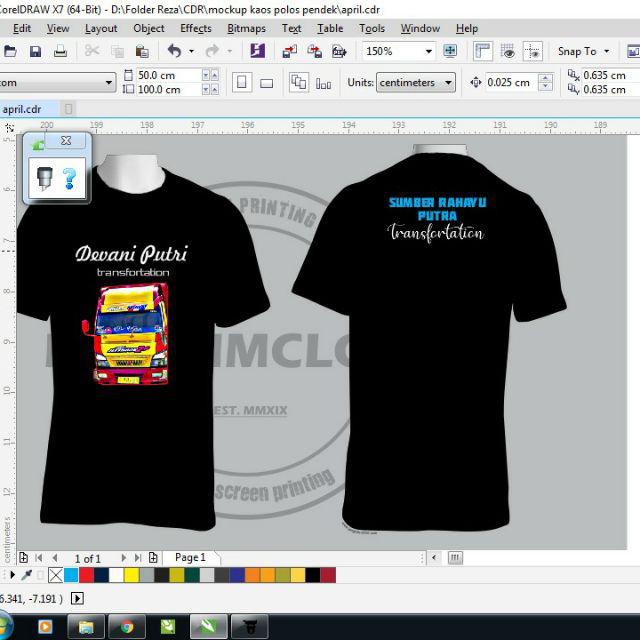This screenshot has width=640, height=640.
Task: Save the document using the floppy icon
Action: (x=36, y=51)
